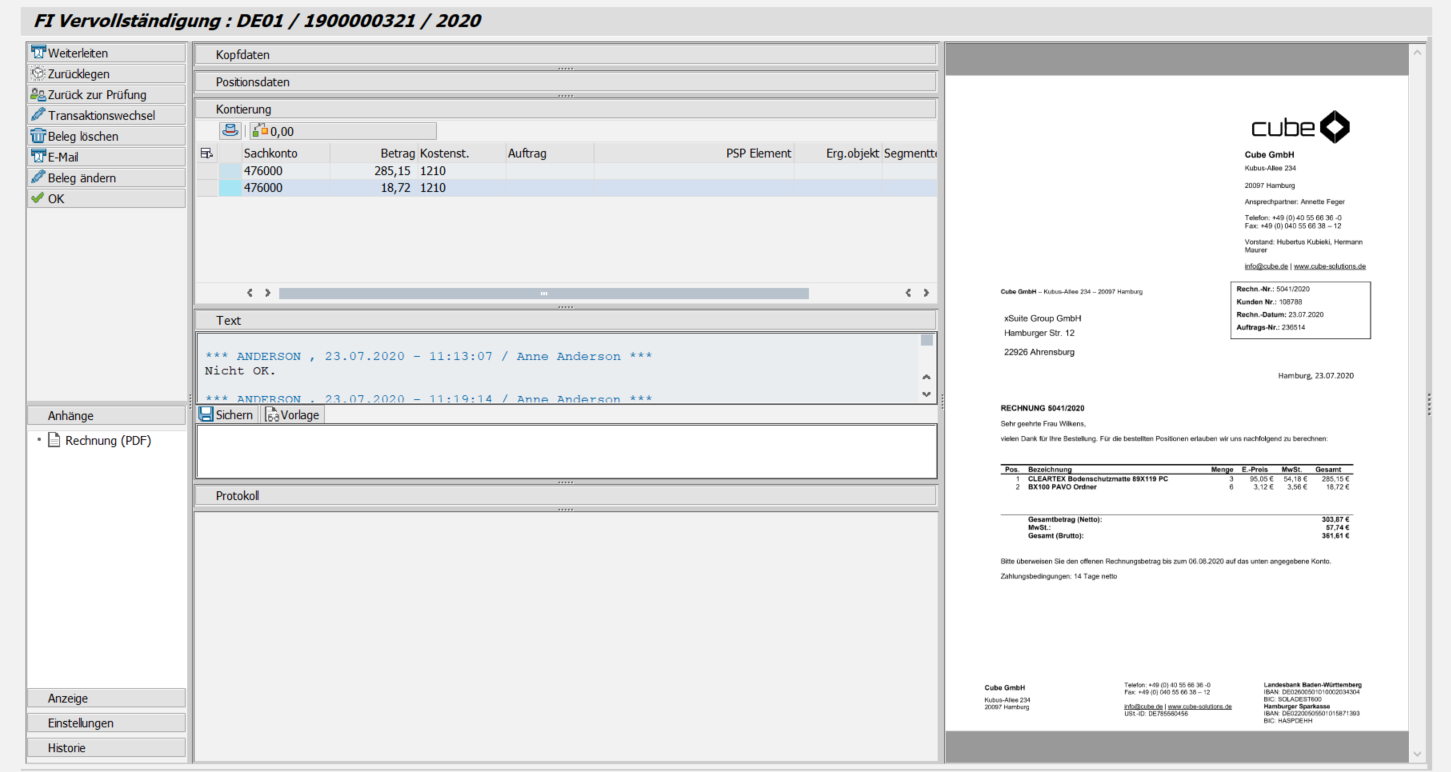The image size is (1451, 772).
Task: Click the table select-all corner icon
Action: pyautogui.click(x=207, y=153)
